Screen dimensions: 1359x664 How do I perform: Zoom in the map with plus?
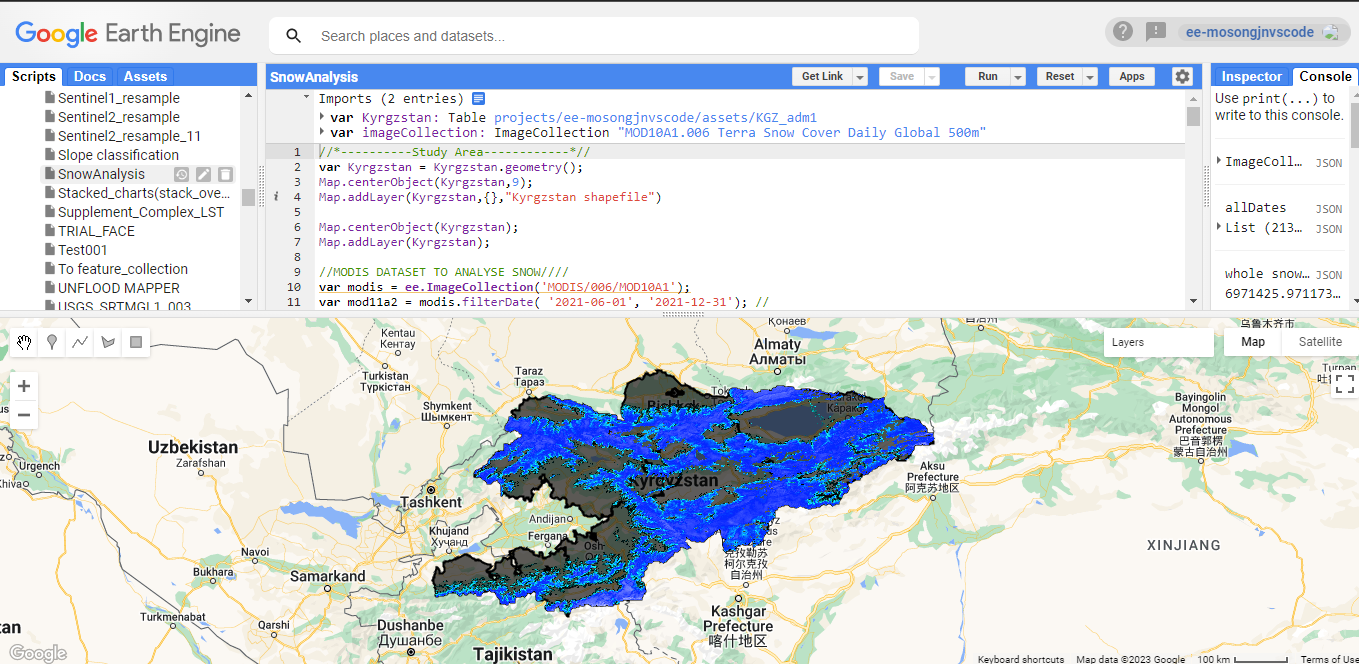click(x=24, y=386)
